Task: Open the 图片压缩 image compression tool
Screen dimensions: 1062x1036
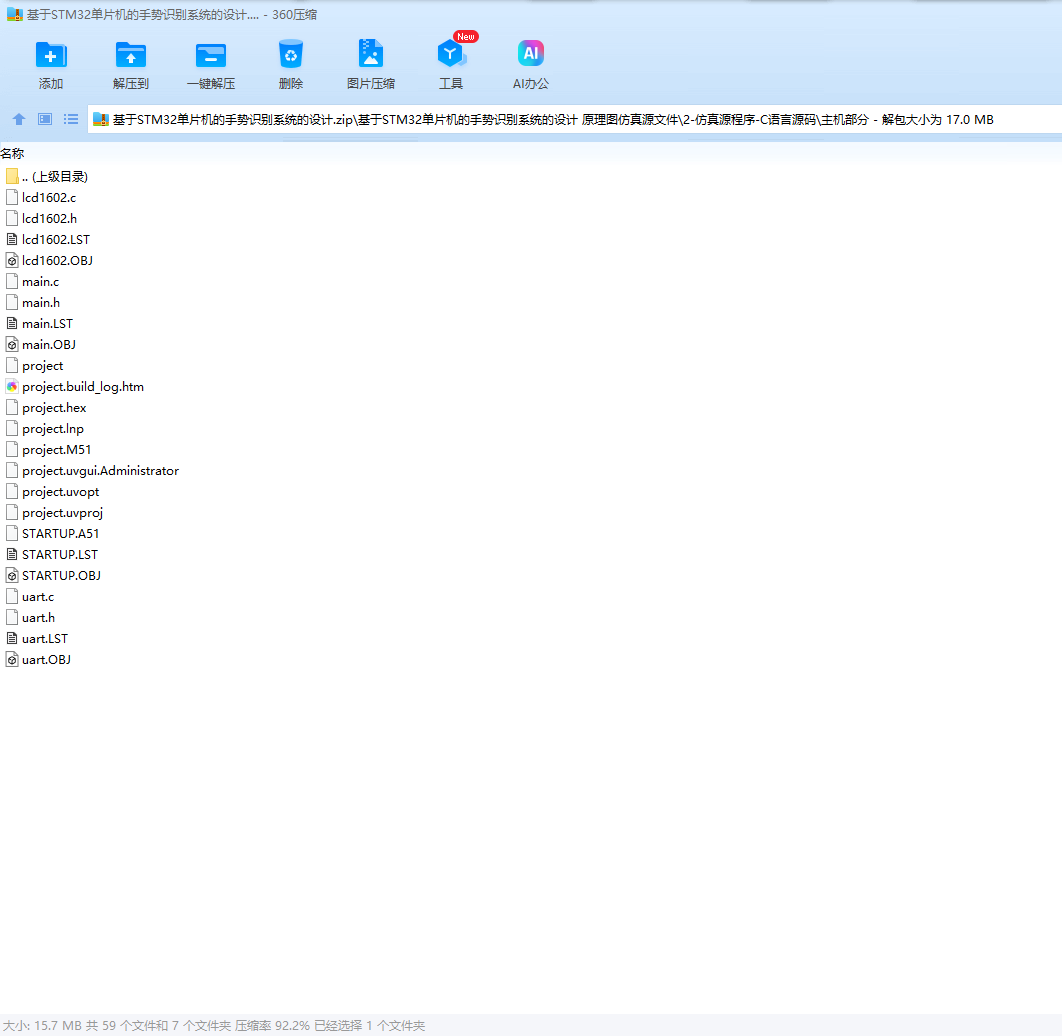Action: 370,53
